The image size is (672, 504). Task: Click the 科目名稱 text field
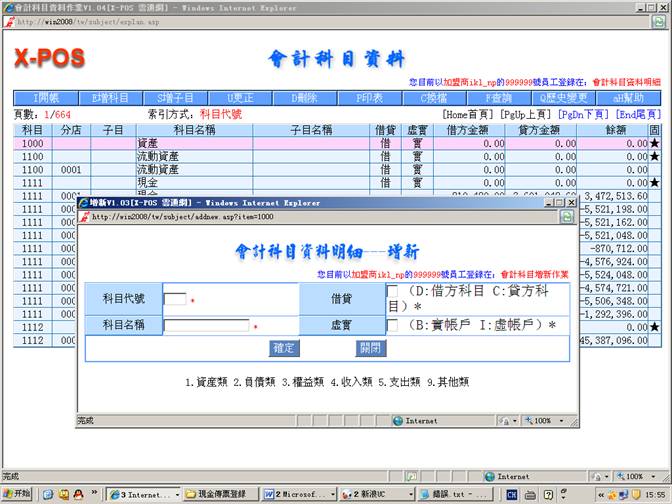(x=206, y=325)
